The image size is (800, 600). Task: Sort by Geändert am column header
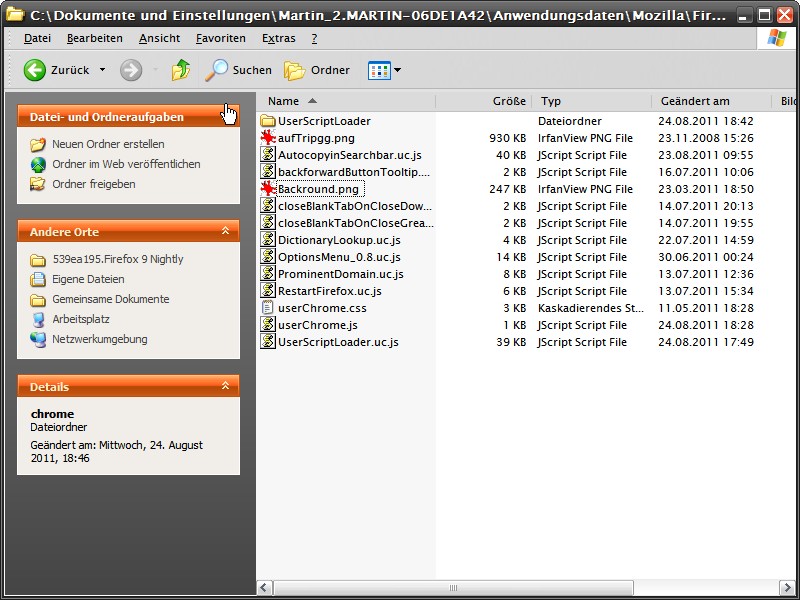[x=694, y=101]
